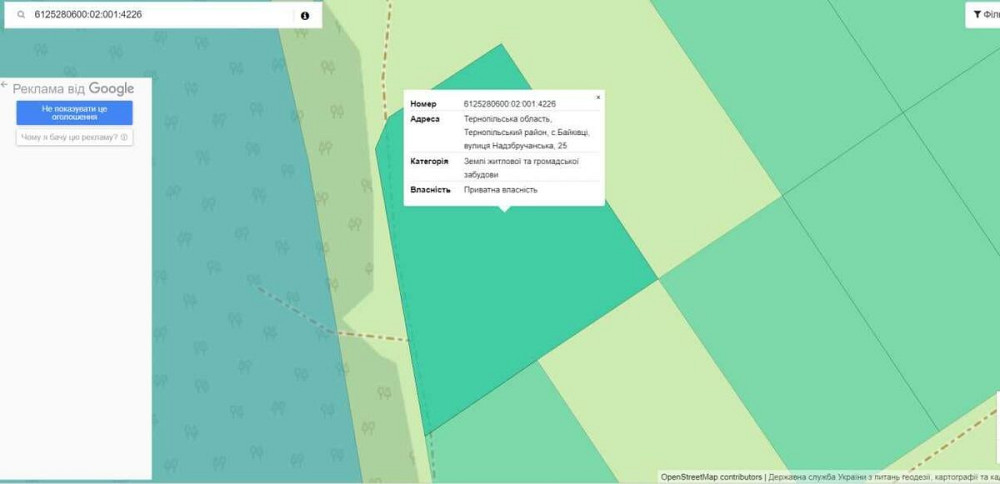This screenshot has width=1000, height=484.
Task: Click the 'Реклама від Google' heading
Action: (x=73, y=89)
